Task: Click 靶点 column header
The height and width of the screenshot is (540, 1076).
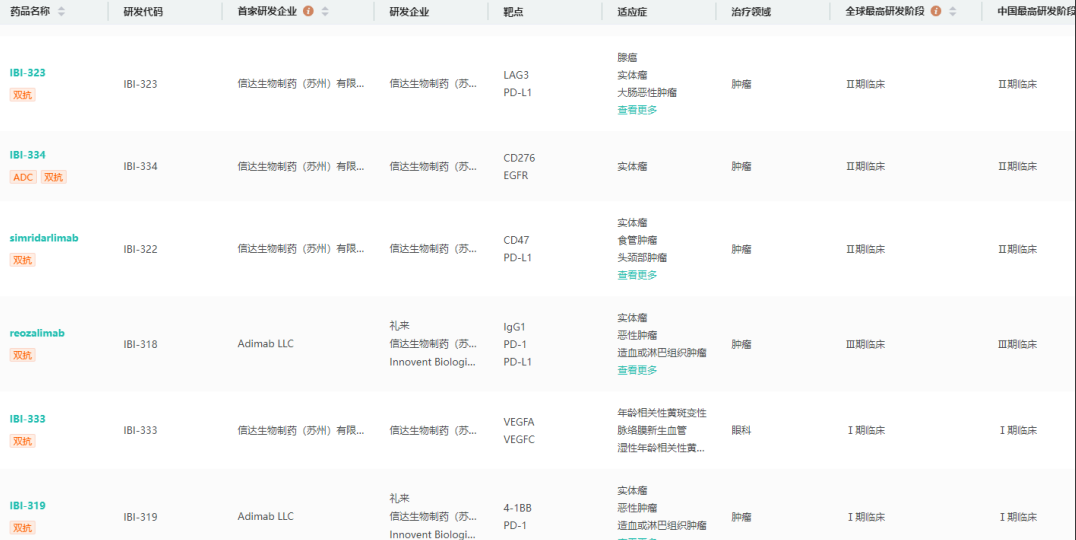Action: pyautogui.click(x=513, y=12)
